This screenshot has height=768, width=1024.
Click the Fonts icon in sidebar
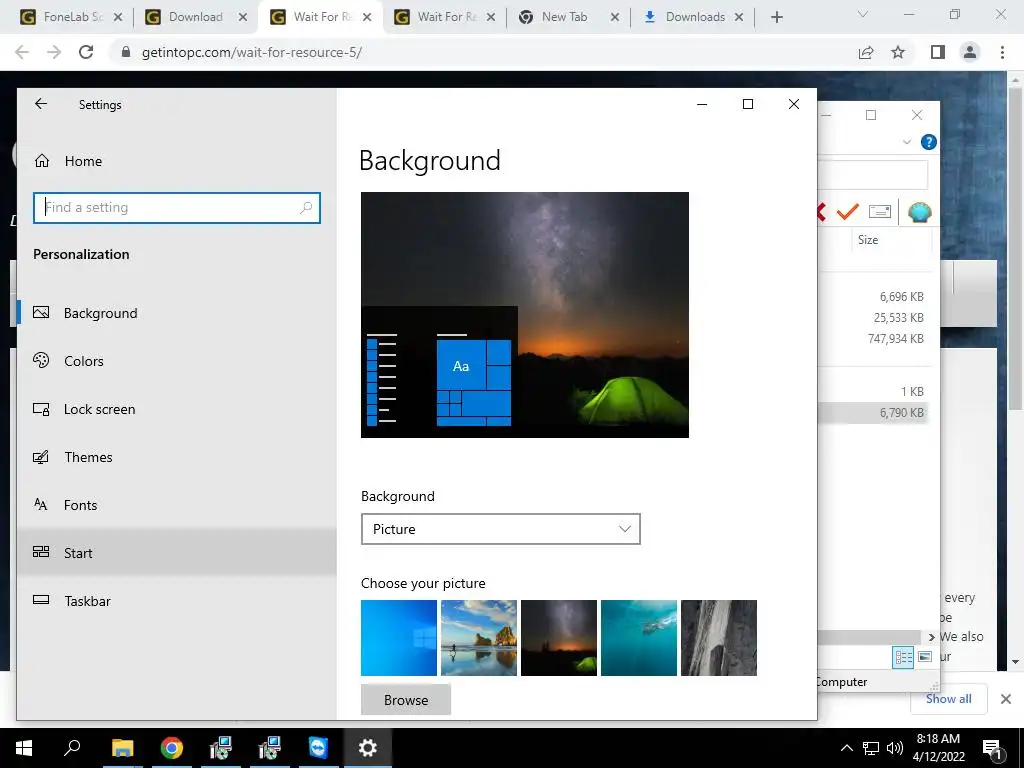pyautogui.click(x=40, y=504)
